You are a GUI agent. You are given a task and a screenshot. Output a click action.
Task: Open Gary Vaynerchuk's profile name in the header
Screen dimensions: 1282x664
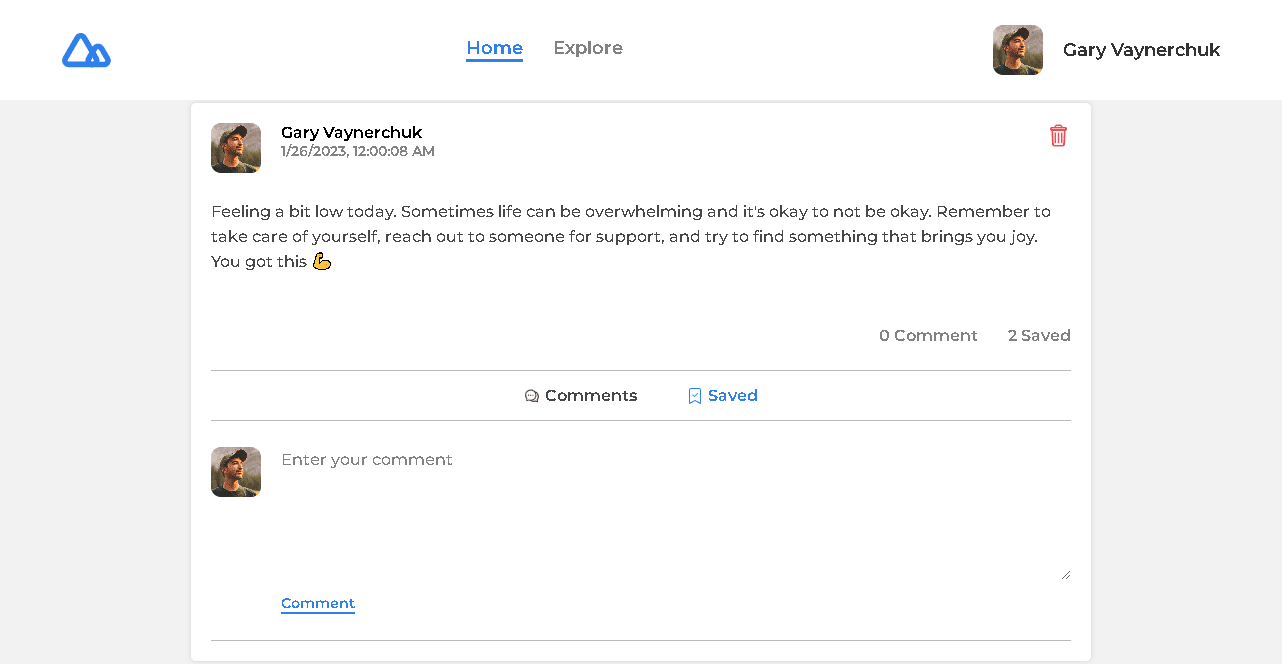click(1141, 50)
